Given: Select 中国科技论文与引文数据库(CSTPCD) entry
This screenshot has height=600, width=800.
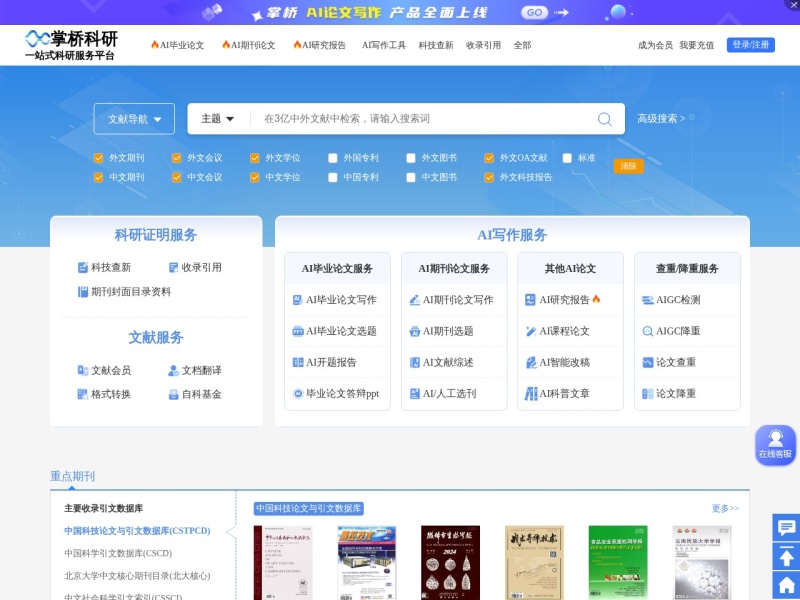Looking at the screenshot, I should click(x=137, y=531).
